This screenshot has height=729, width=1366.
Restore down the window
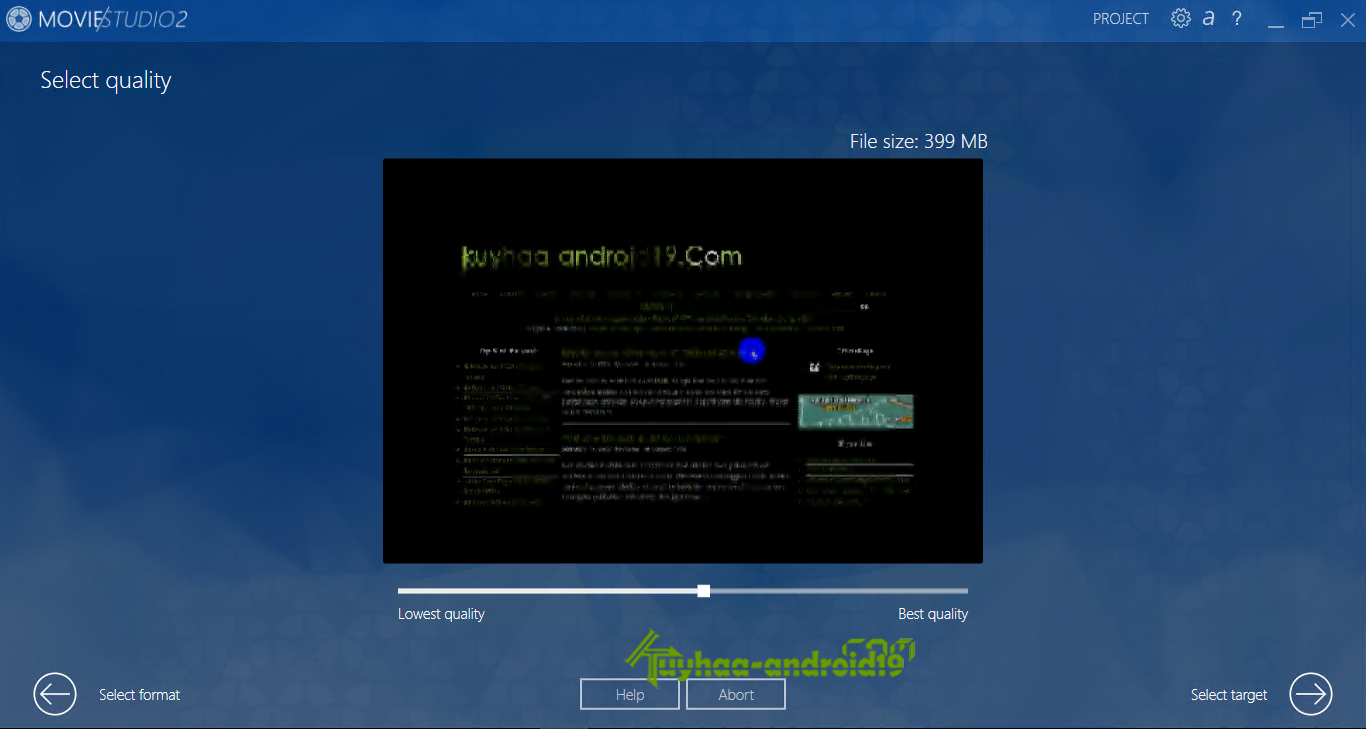(x=1312, y=19)
